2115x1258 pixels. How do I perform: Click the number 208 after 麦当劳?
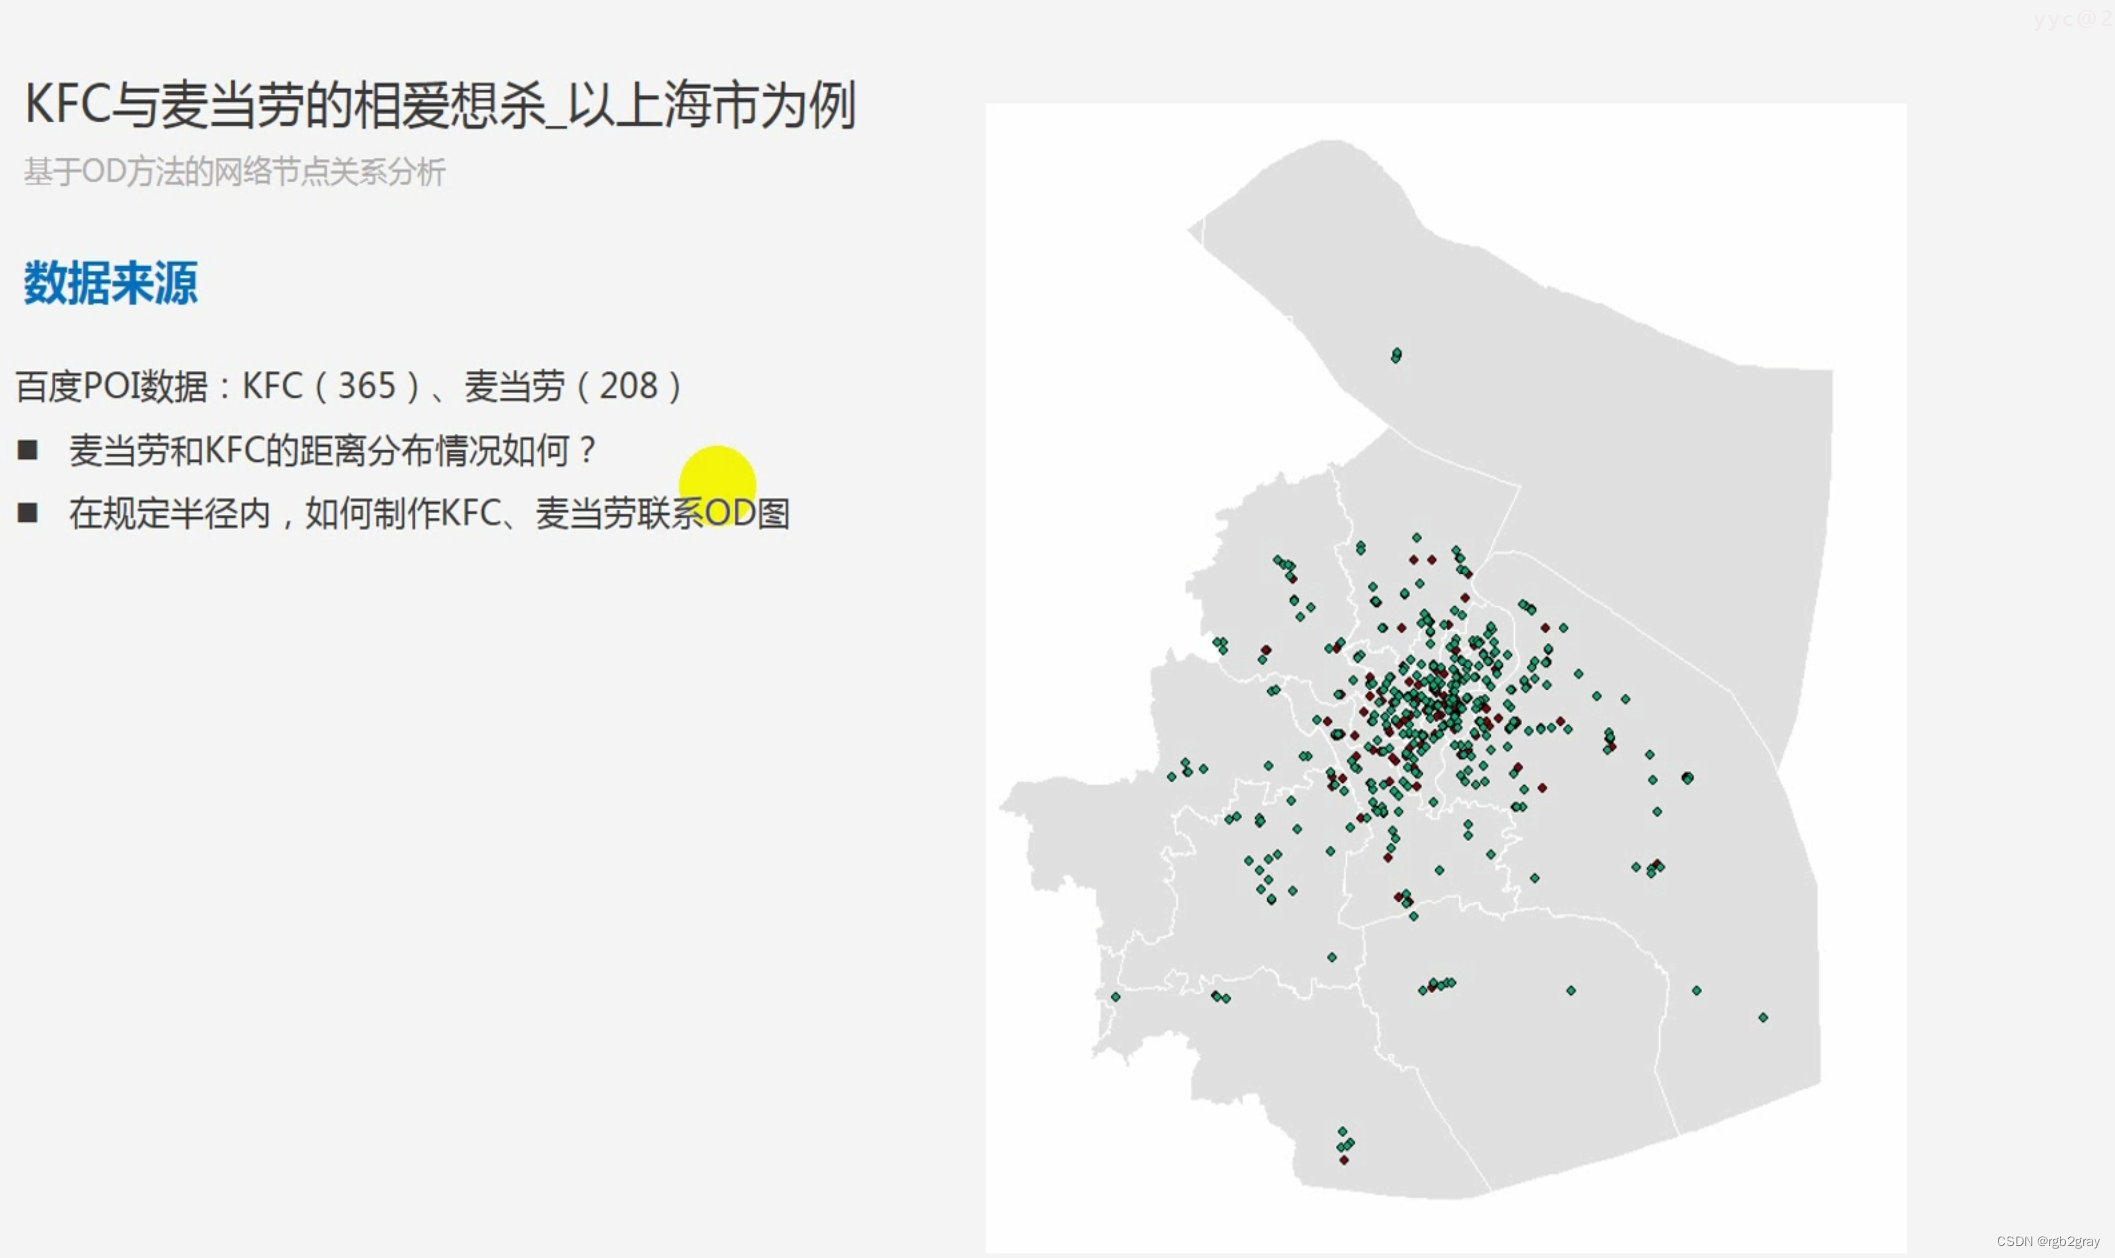pos(627,386)
